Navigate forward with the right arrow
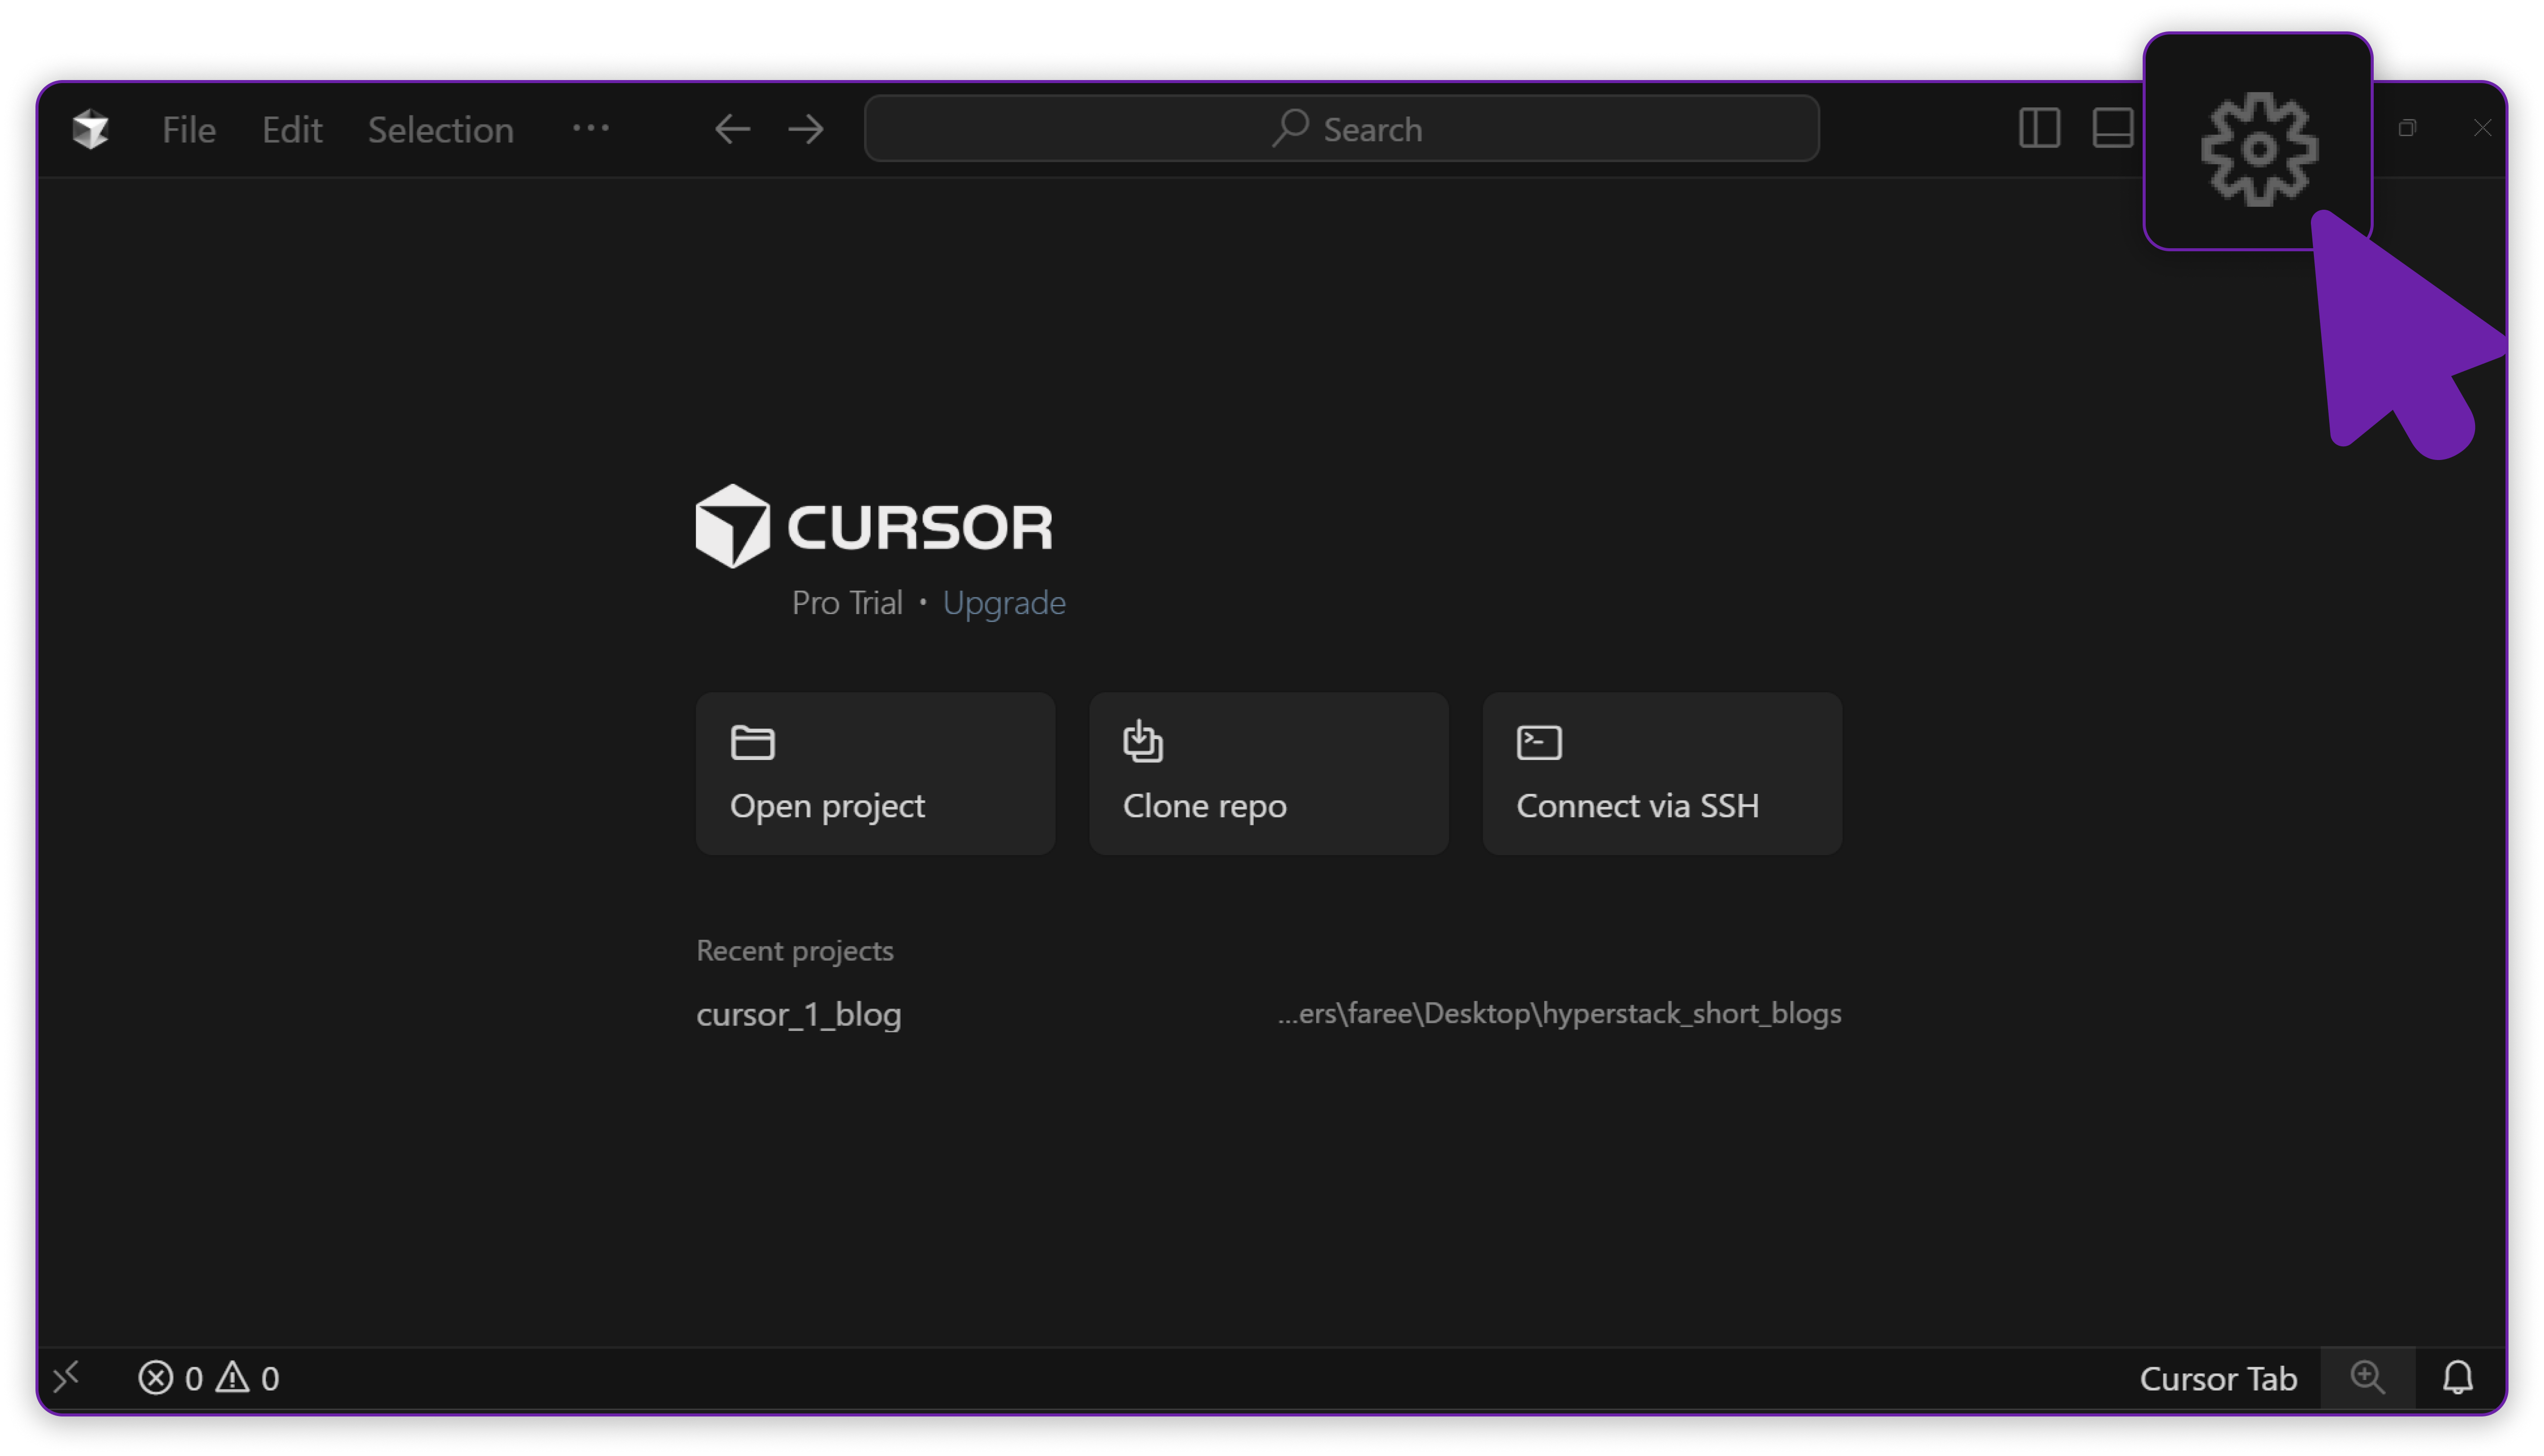2544x1456 pixels. (x=805, y=128)
